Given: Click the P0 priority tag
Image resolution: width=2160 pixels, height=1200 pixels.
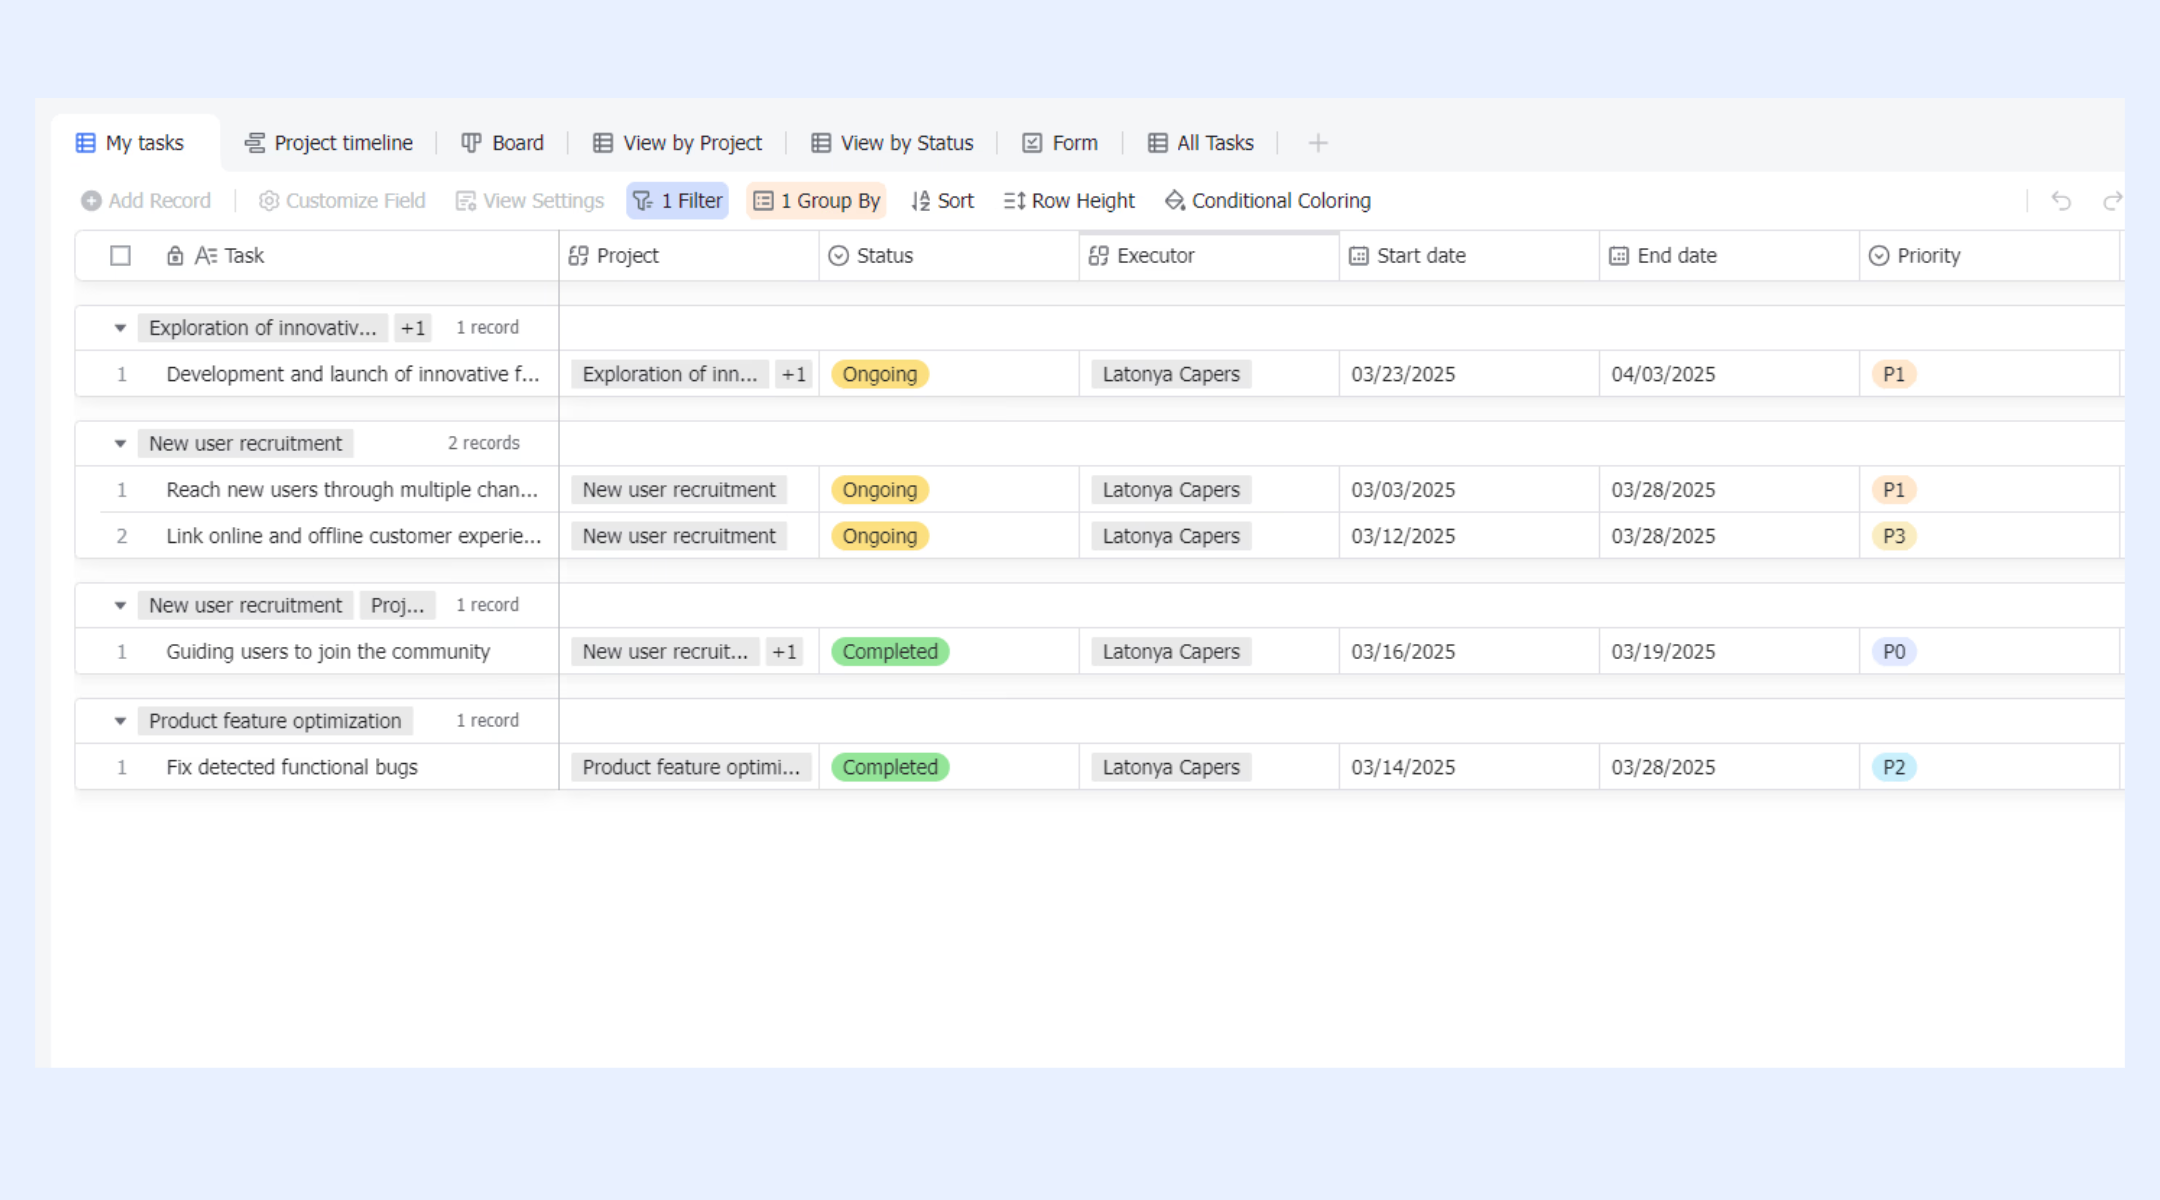Looking at the screenshot, I should [x=1893, y=652].
